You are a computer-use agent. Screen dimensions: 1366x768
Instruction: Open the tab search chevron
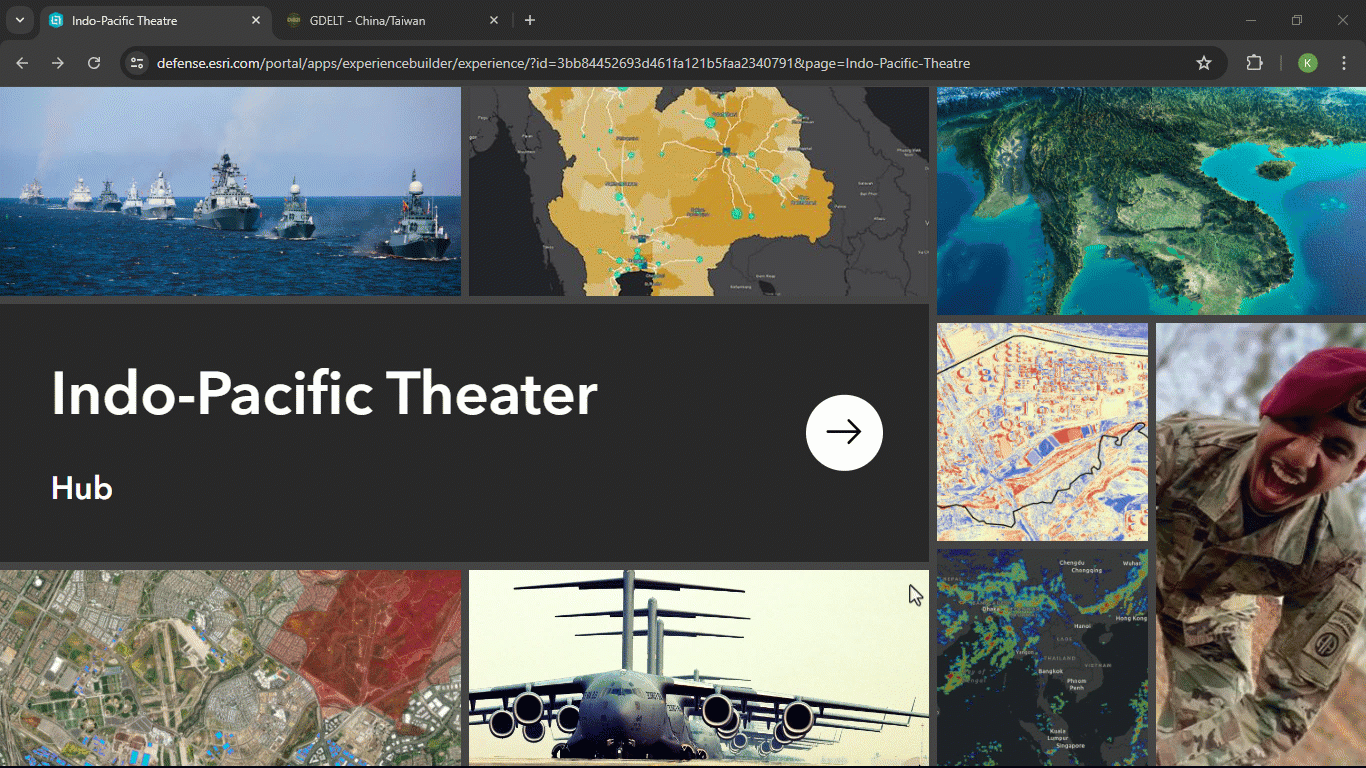coord(19,20)
